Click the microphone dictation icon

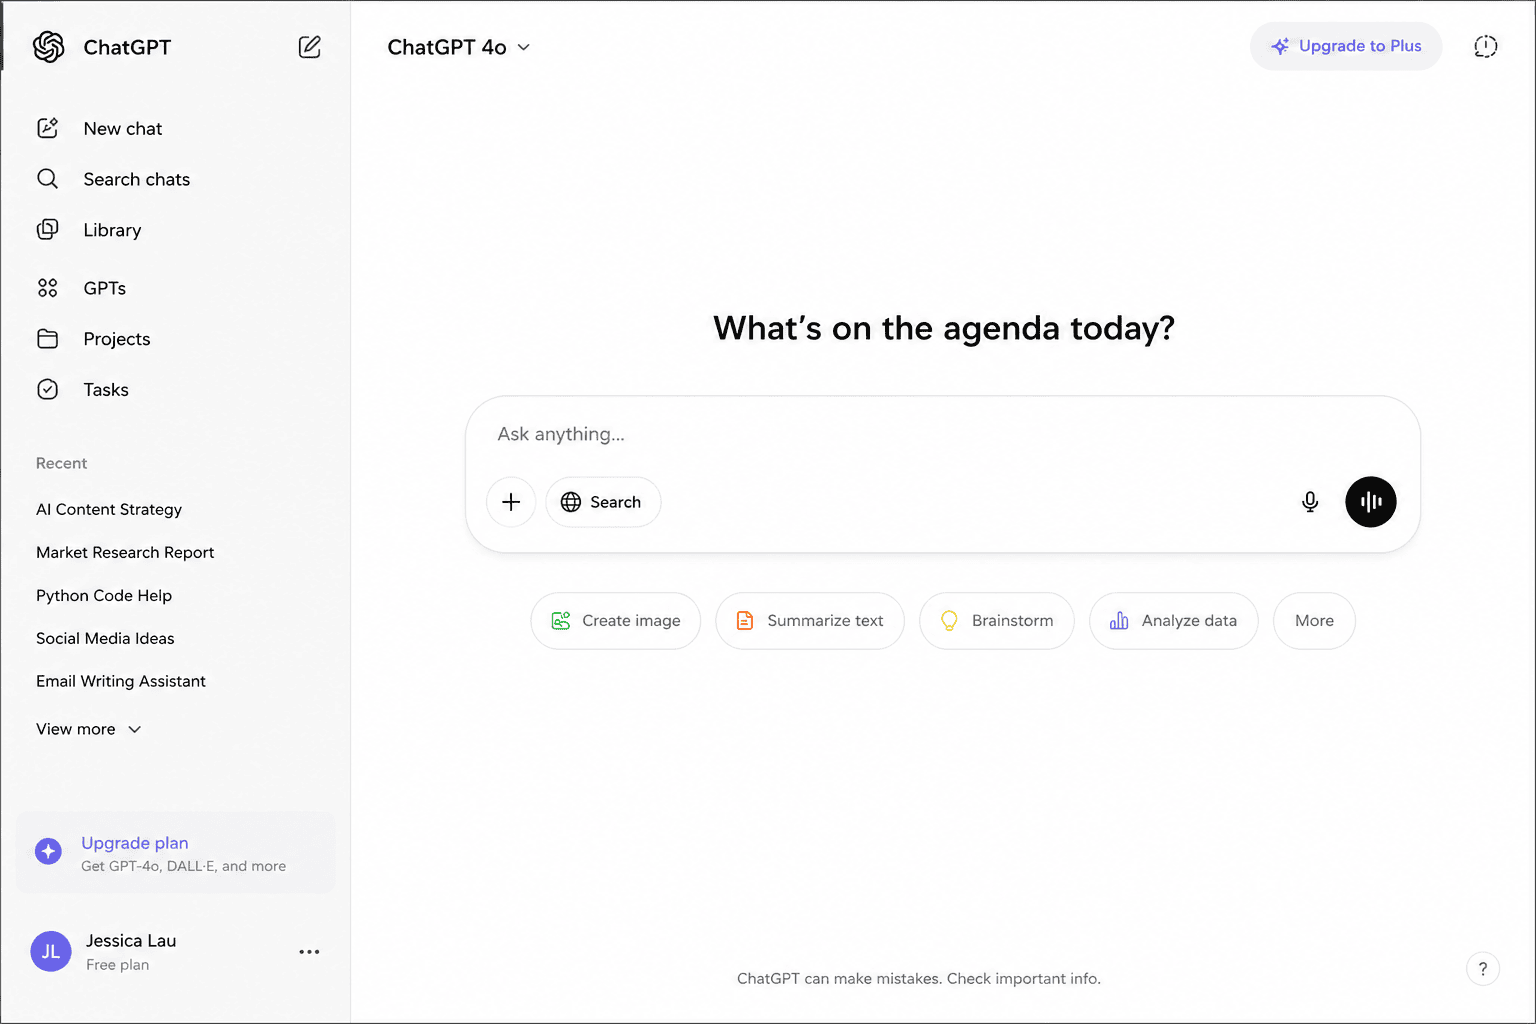(1310, 502)
